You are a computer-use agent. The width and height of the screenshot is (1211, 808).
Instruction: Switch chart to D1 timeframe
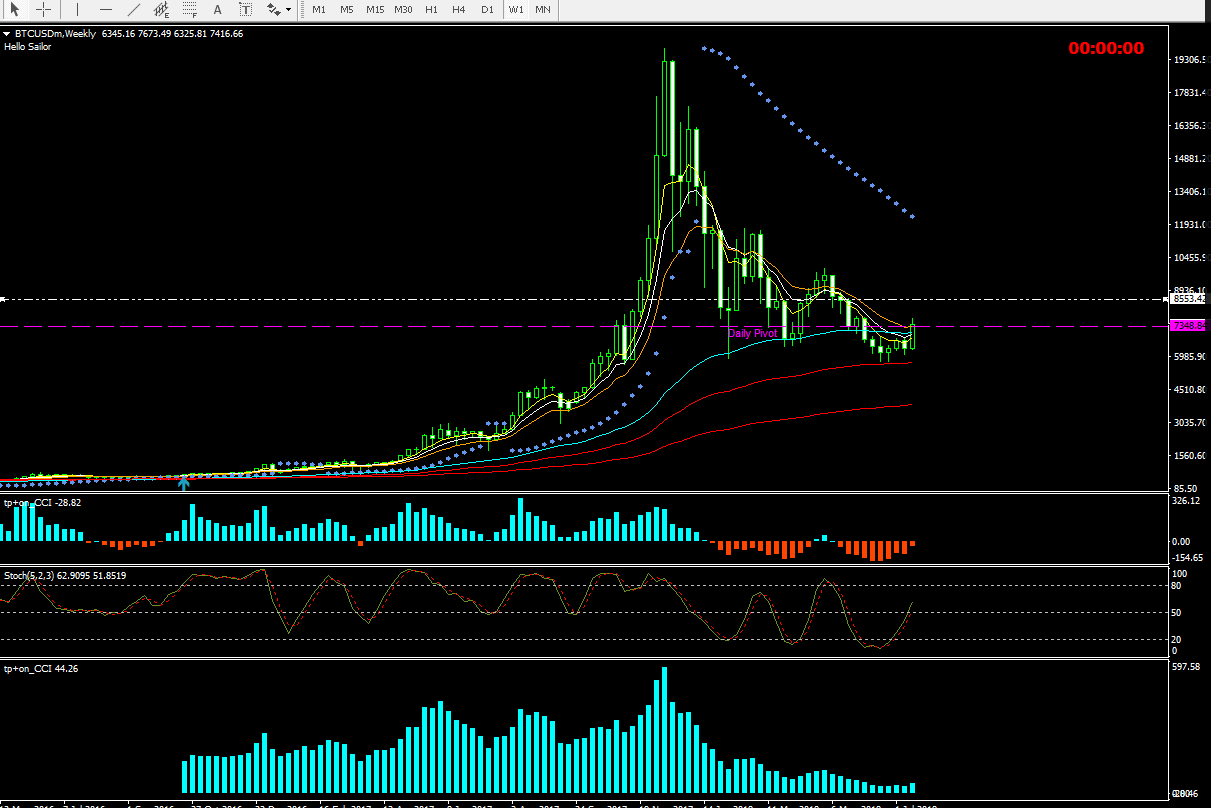(x=487, y=9)
